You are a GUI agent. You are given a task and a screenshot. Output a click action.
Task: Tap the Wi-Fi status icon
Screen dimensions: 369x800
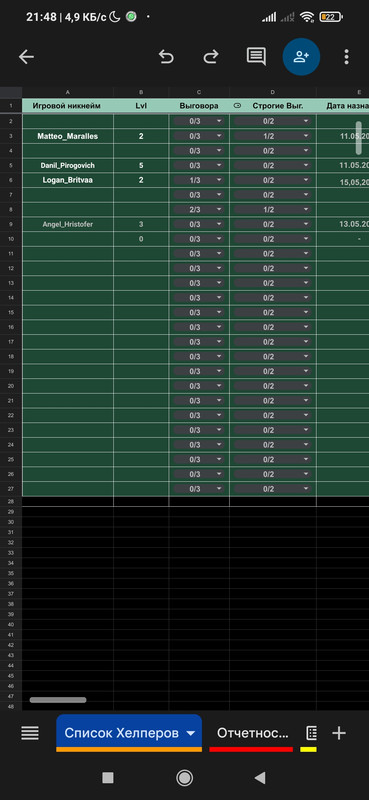pos(307,17)
